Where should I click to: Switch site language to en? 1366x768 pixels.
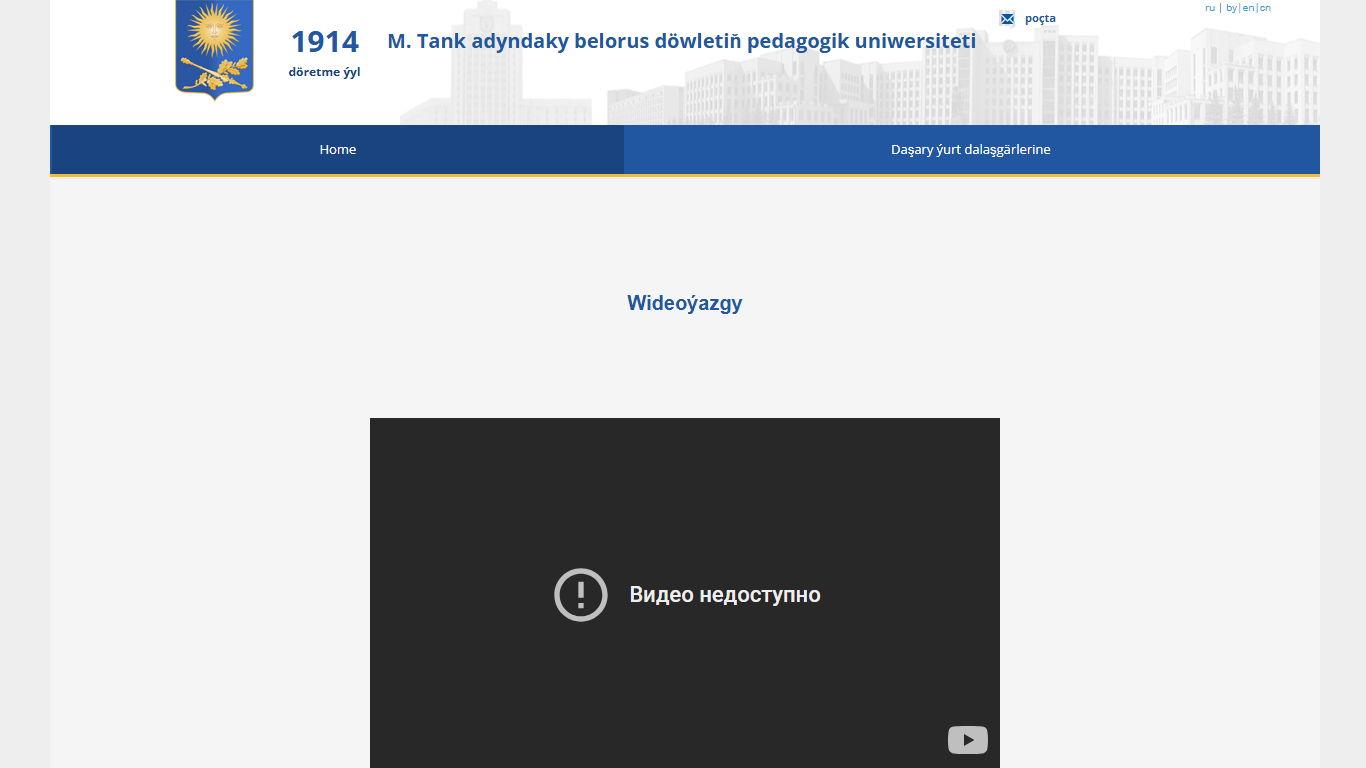1248,8
